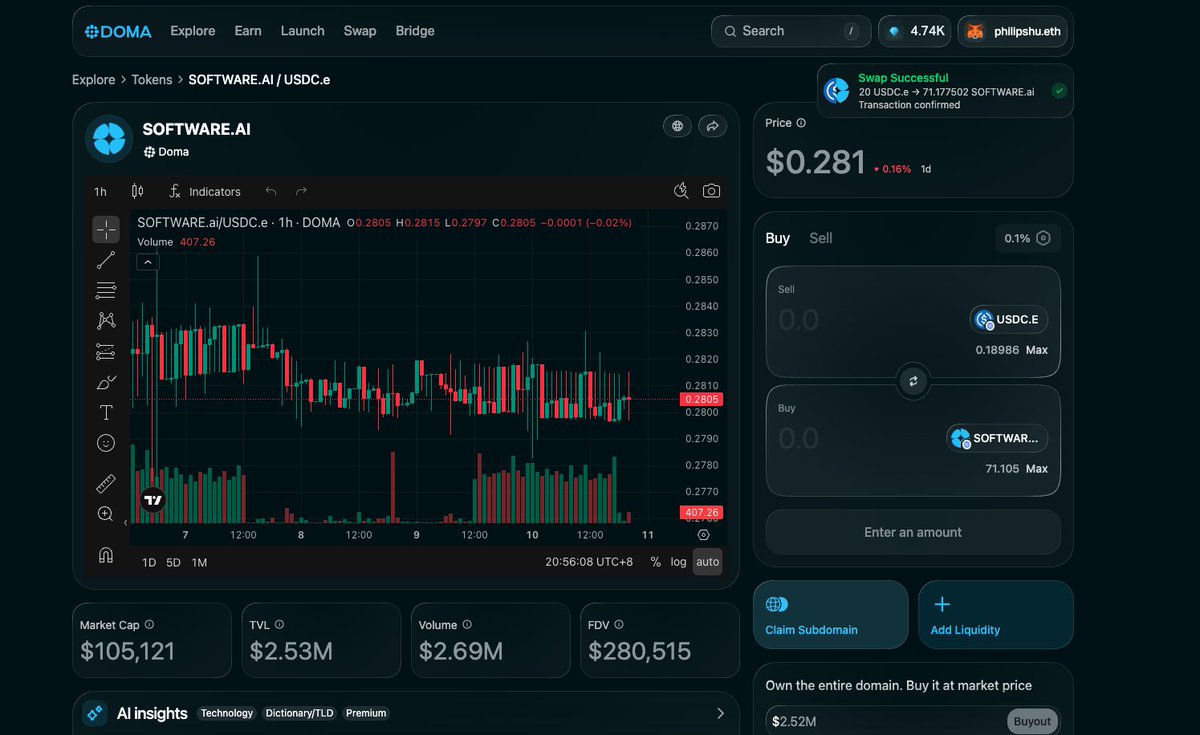Select the ruler measure tool

tap(106, 484)
